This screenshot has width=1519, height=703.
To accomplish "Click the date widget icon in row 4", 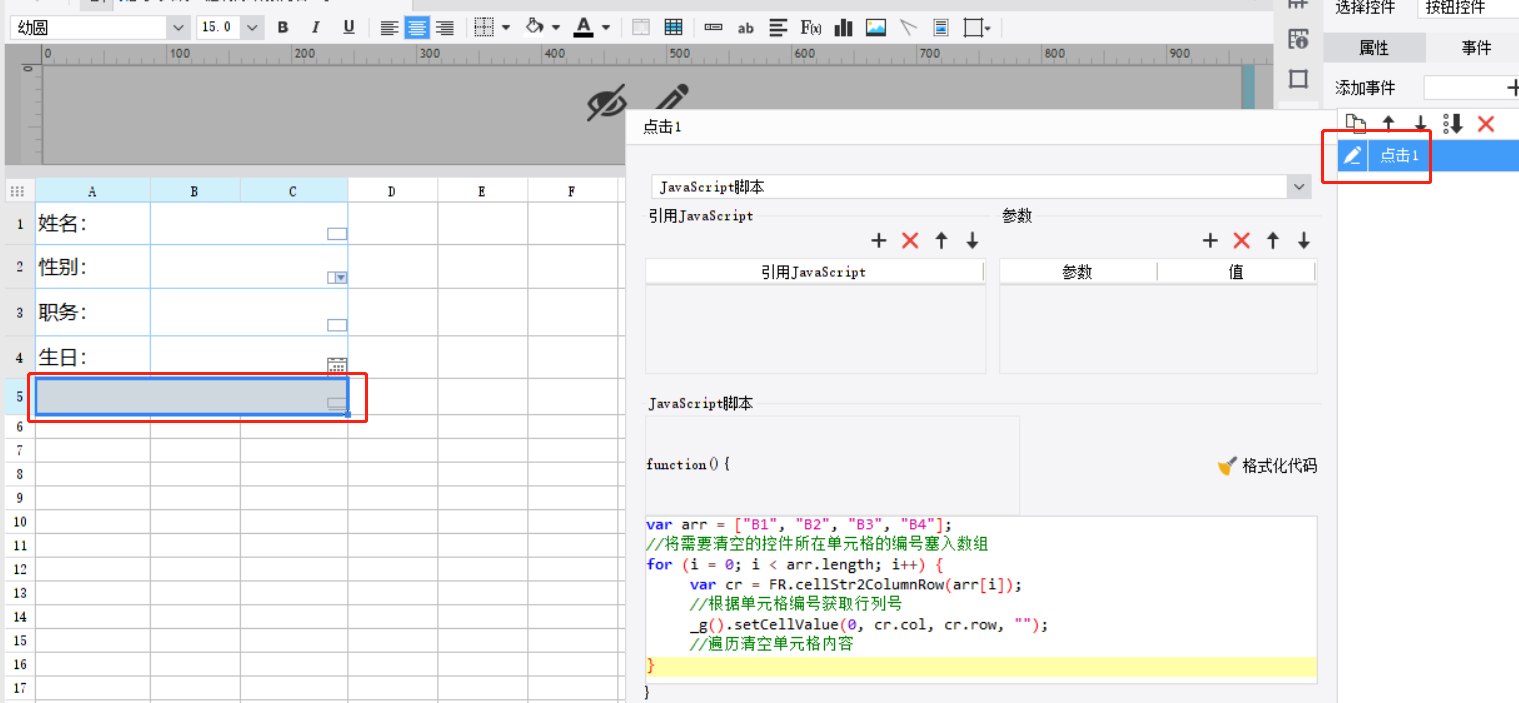I will 337,366.
